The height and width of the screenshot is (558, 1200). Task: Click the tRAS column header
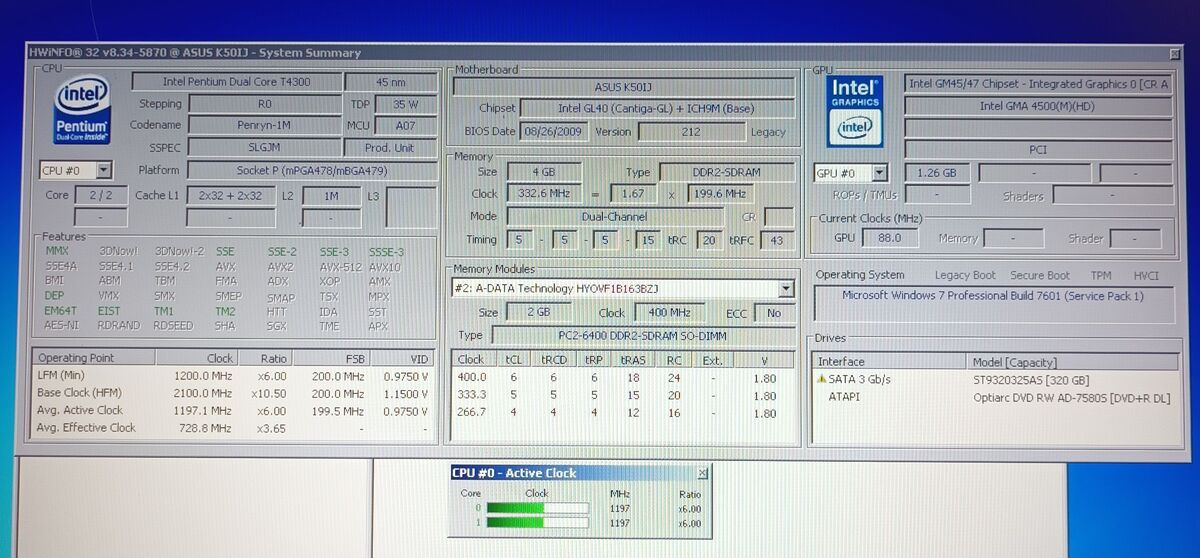632,360
